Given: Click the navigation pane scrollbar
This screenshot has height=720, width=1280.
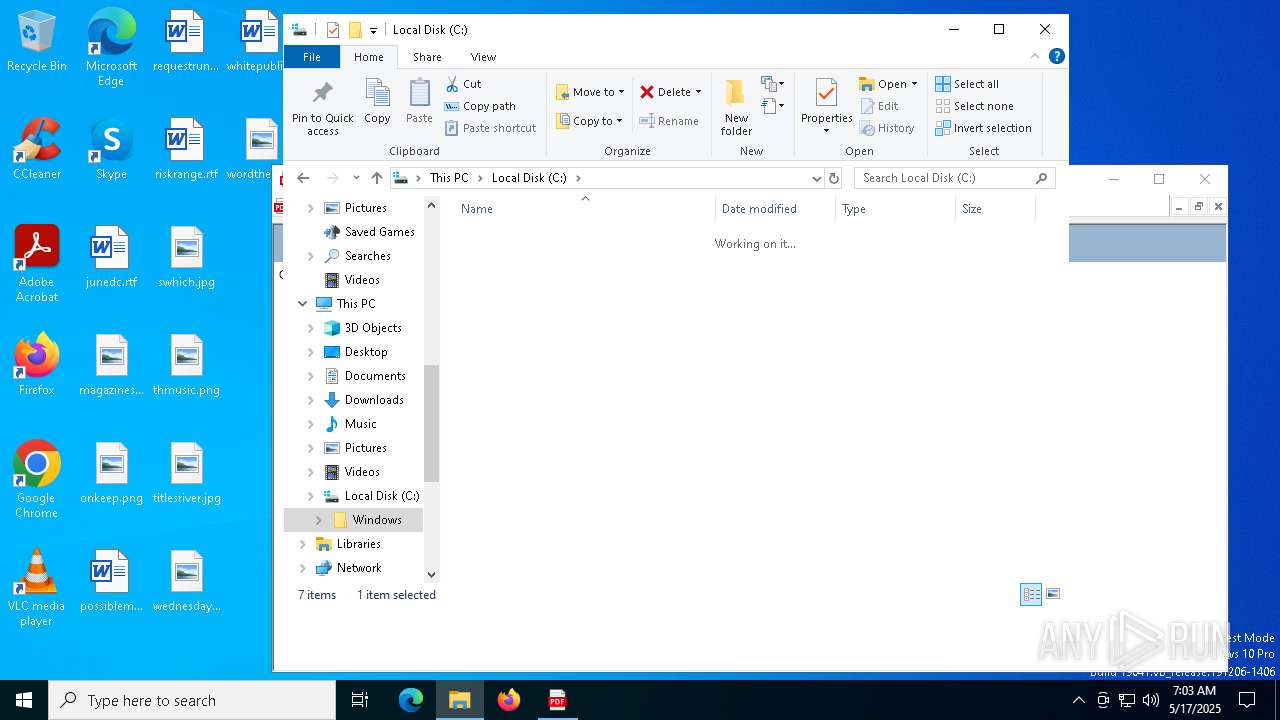Looking at the screenshot, I should click(432, 423).
